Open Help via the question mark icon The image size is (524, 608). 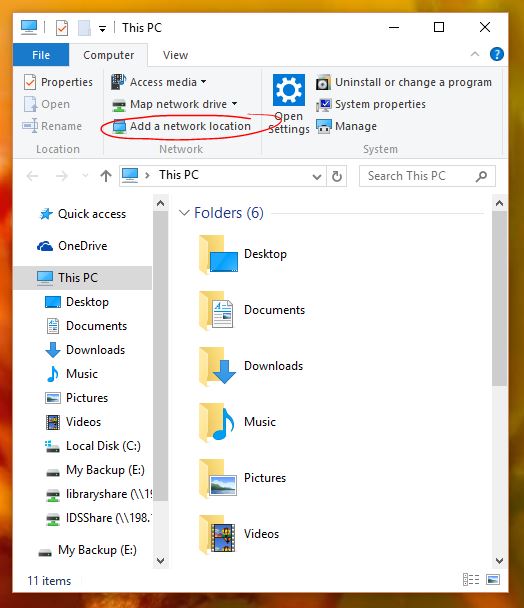[497, 54]
